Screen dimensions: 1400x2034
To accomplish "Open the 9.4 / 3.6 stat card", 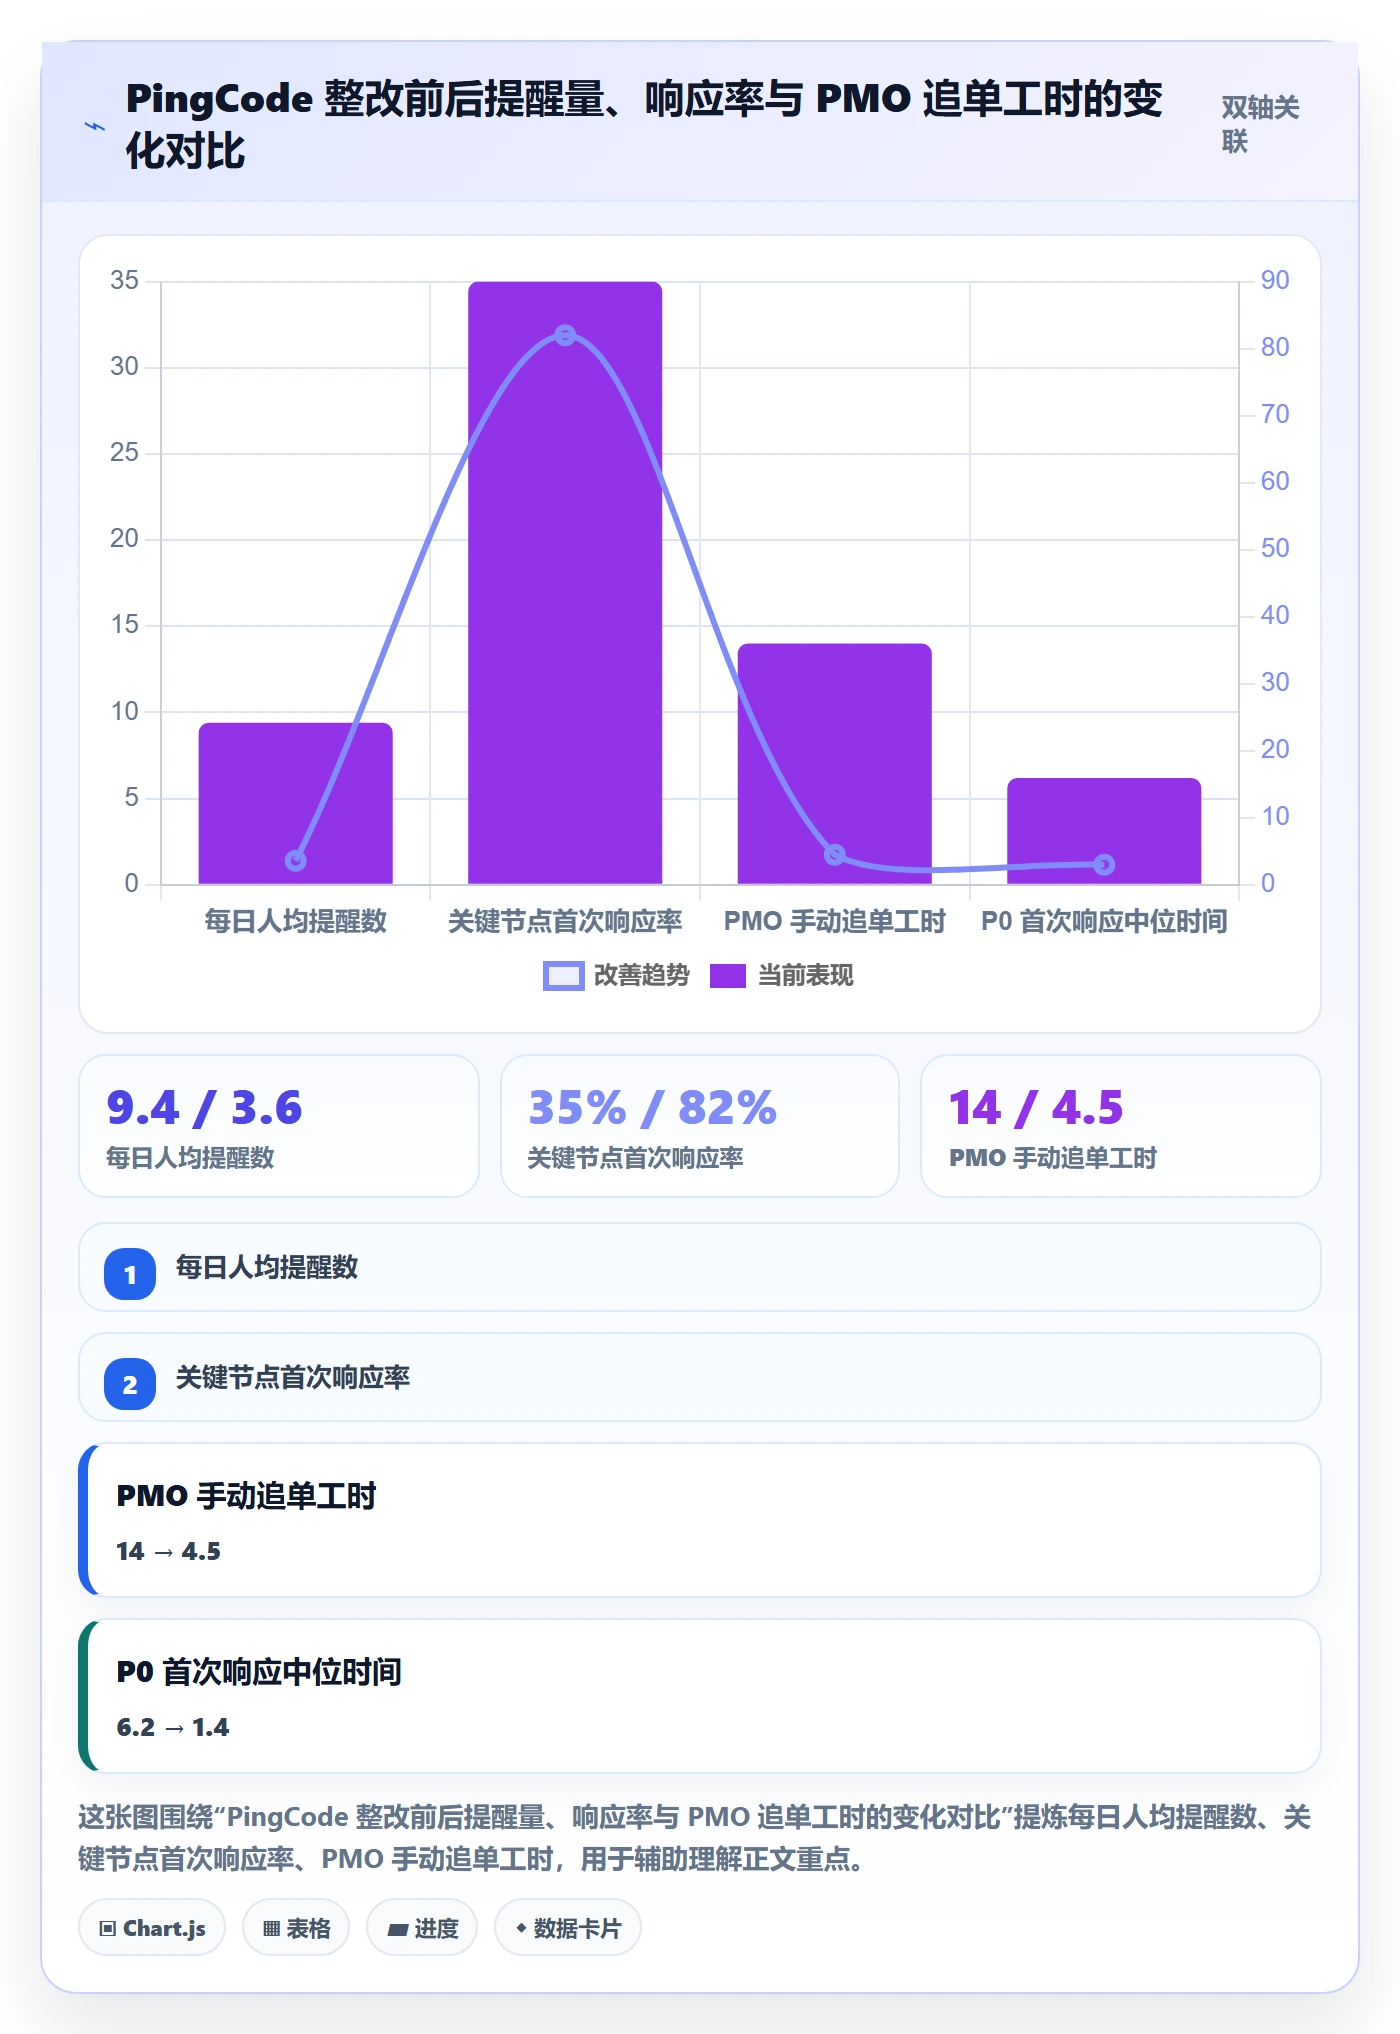I will tap(279, 1126).
